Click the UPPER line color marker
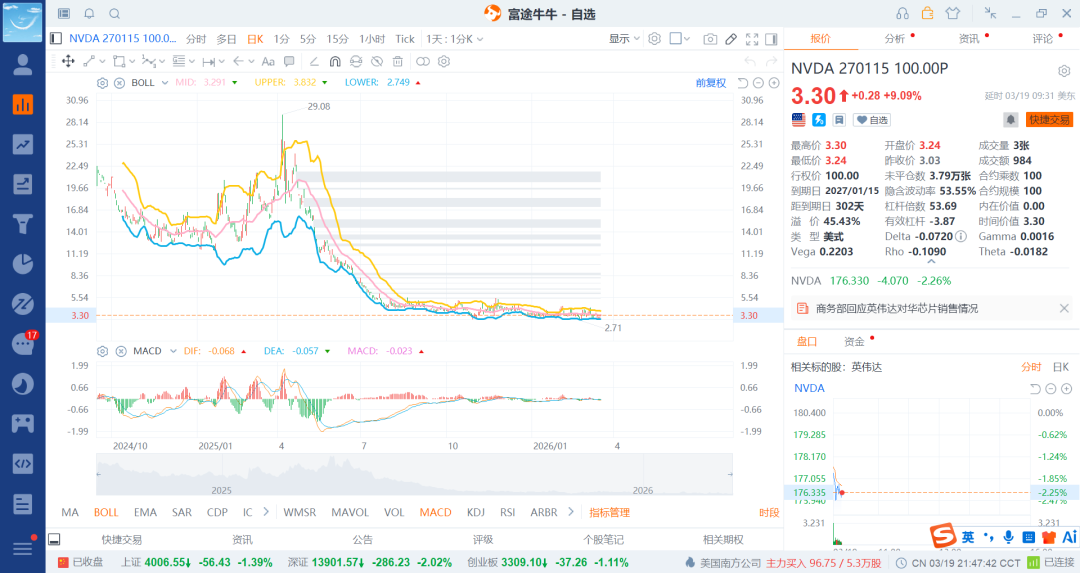The image size is (1080, 573). point(325,83)
